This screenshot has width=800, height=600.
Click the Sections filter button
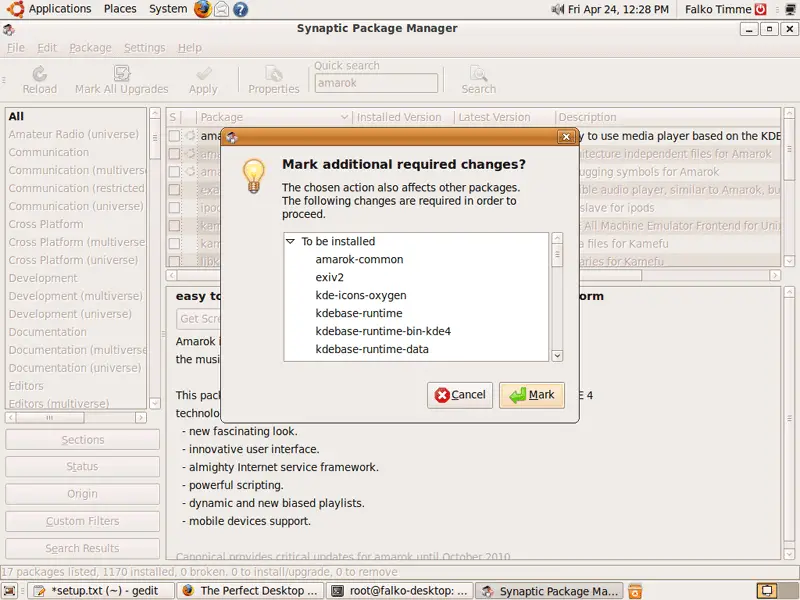click(x=83, y=440)
